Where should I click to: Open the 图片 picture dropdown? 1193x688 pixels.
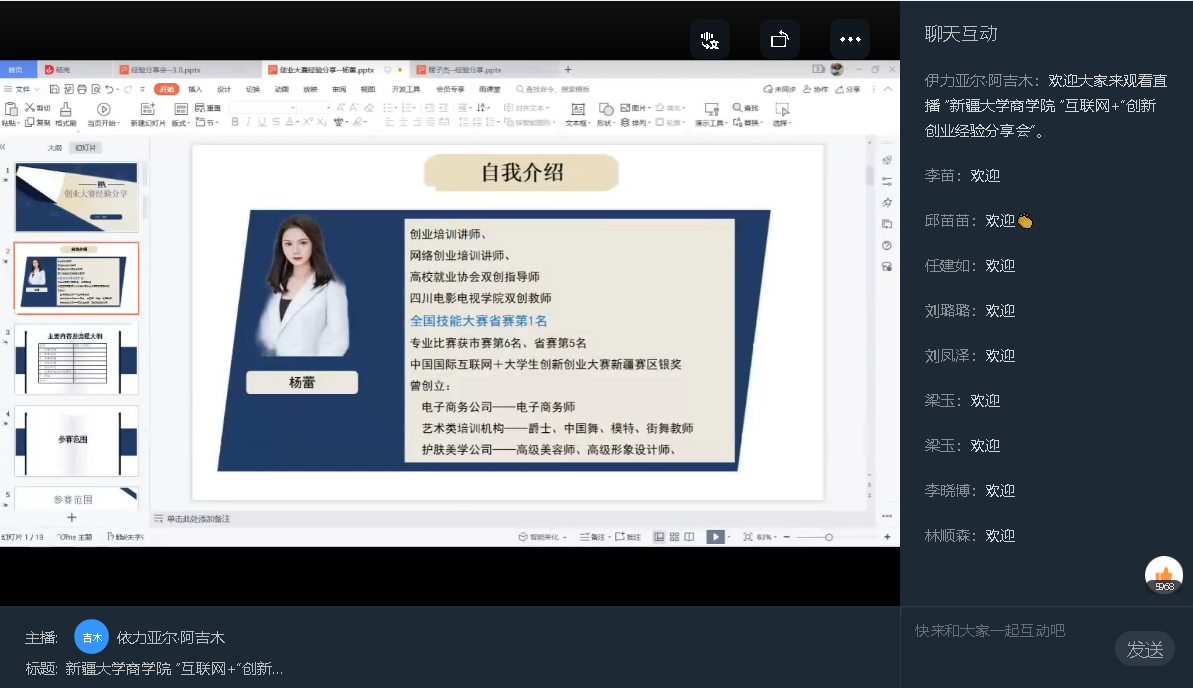pos(635,107)
